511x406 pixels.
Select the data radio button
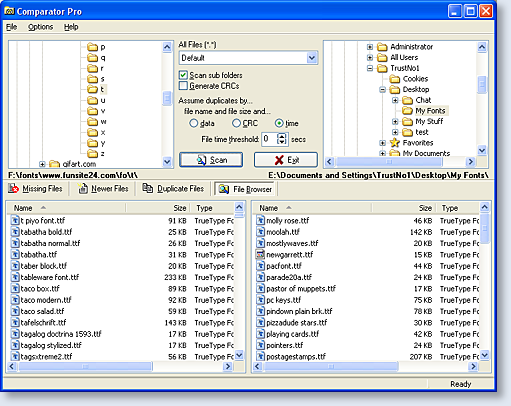(x=193, y=123)
